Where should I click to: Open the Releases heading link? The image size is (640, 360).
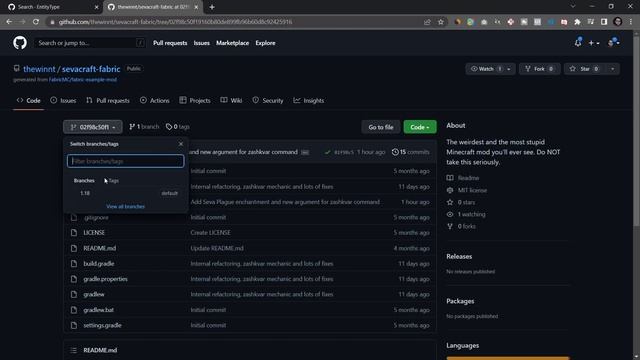tap(459, 256)
